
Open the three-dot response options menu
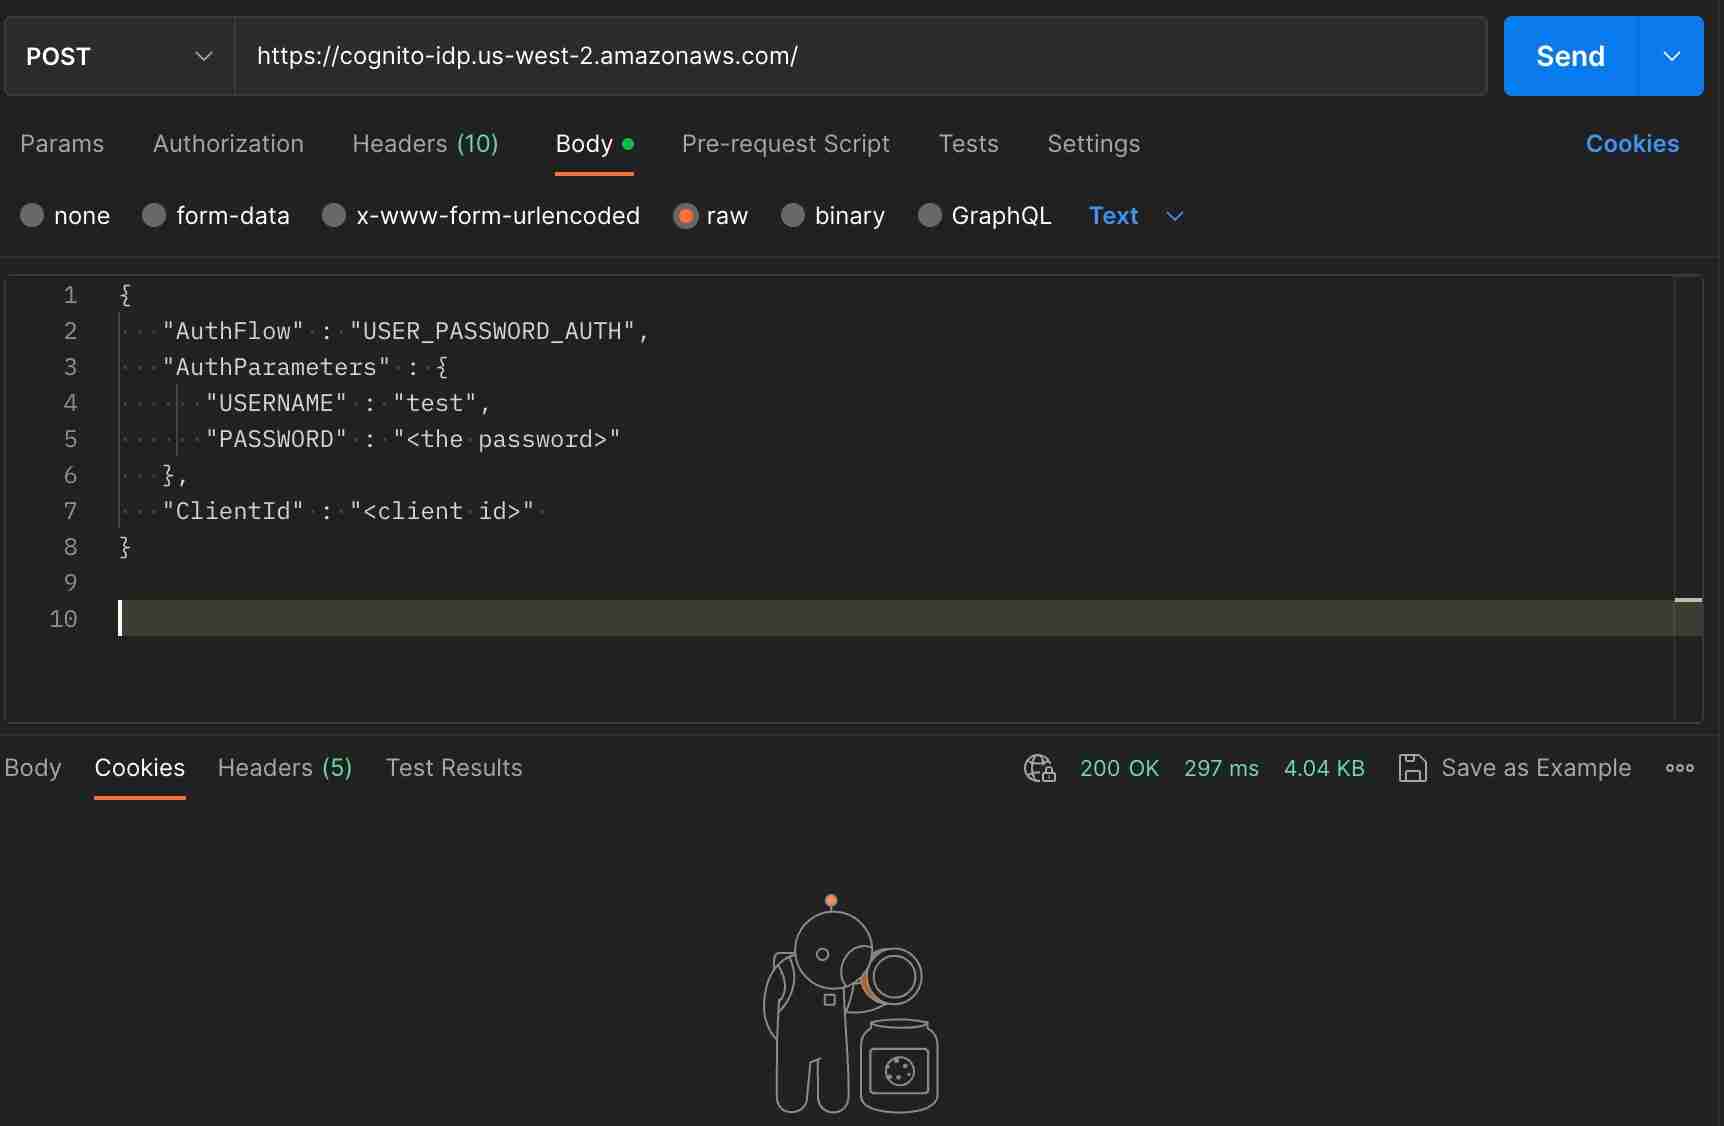point(1679,768)
